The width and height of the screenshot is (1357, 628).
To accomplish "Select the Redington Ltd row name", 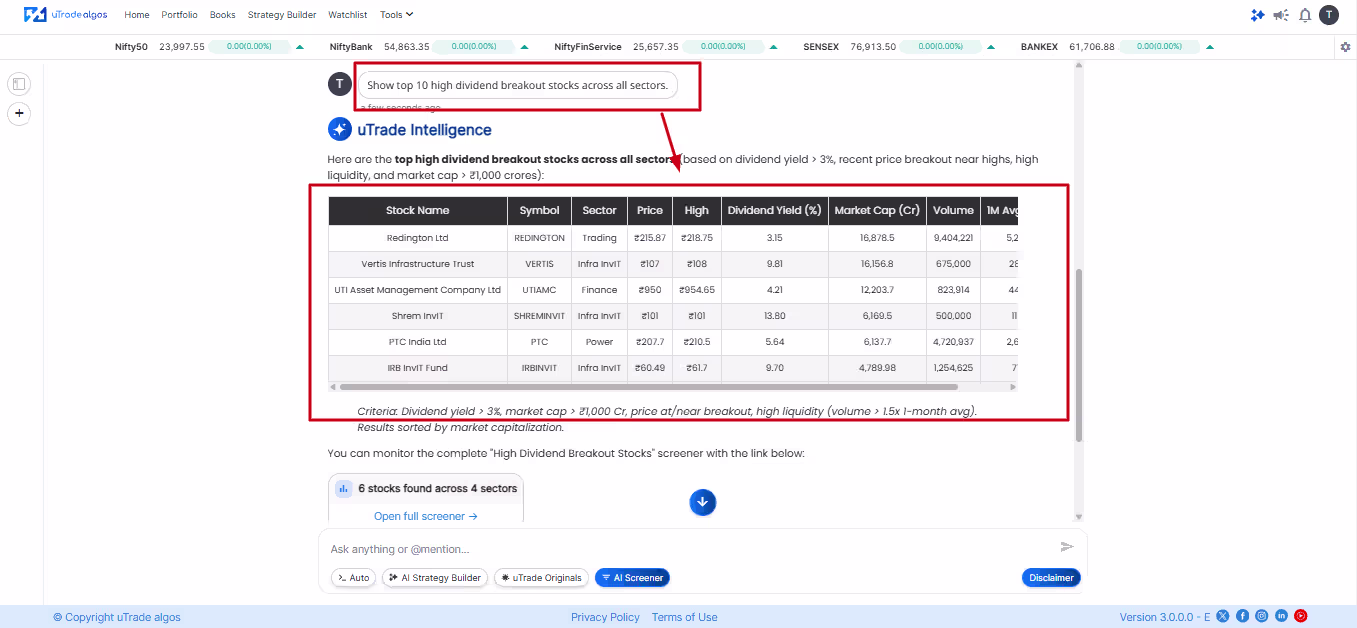I will click(418, 238).
